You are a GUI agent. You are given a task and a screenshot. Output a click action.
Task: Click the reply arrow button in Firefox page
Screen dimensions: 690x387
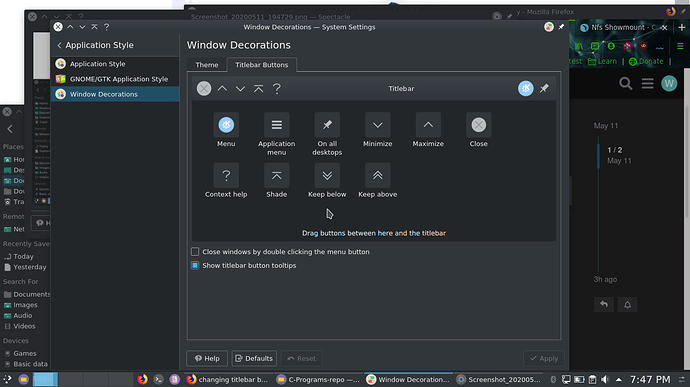pos(604,305)
